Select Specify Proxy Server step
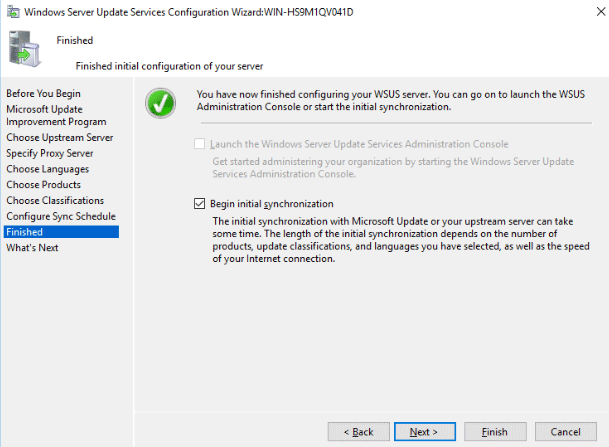 [50, 153]
